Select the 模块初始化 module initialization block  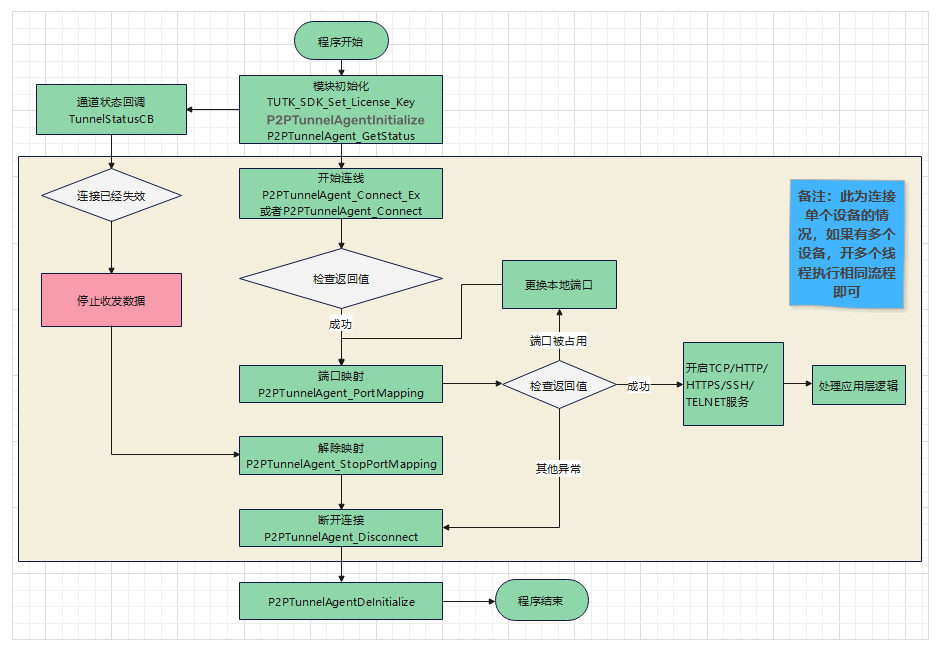340,109
